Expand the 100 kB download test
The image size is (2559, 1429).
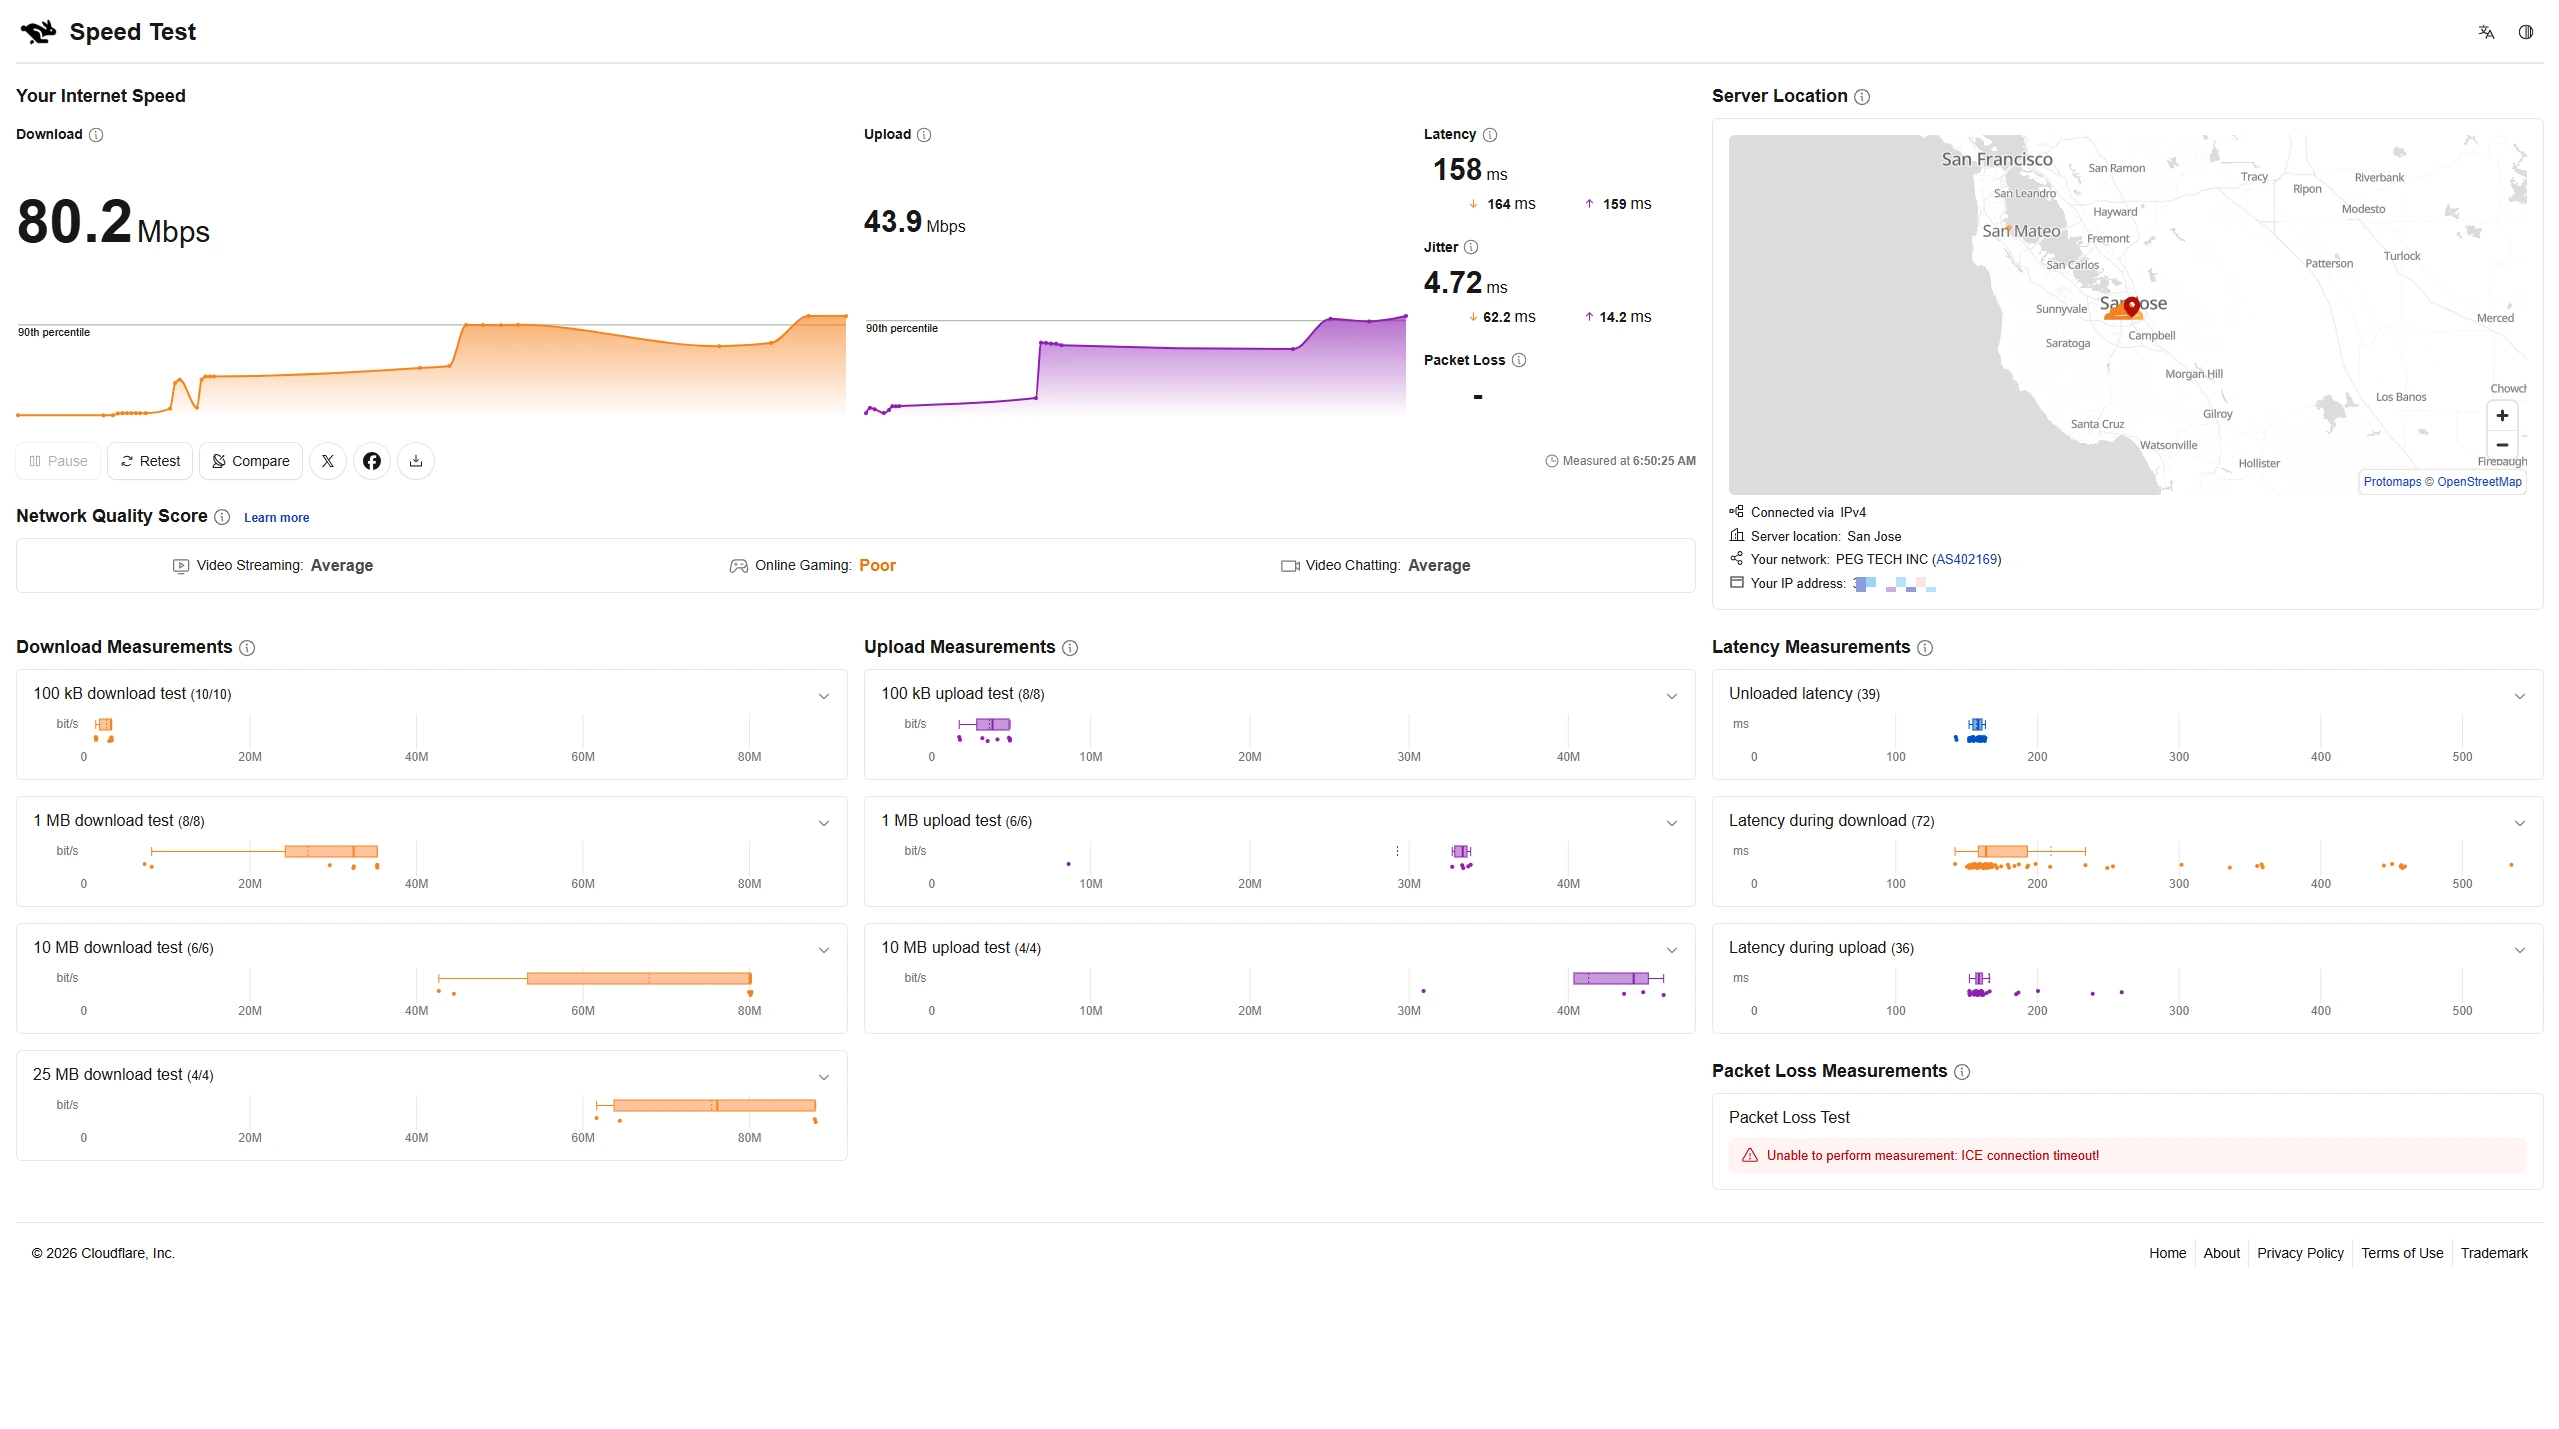(x=824, y=696)
